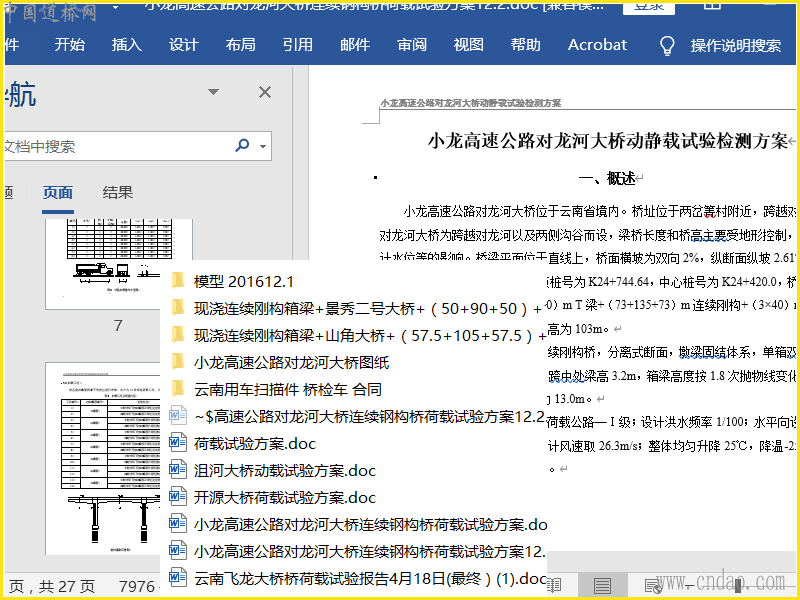Viewport: 800px width, 600px height.
Task: Close the navigation pane
Action: (x=265, y=92)
